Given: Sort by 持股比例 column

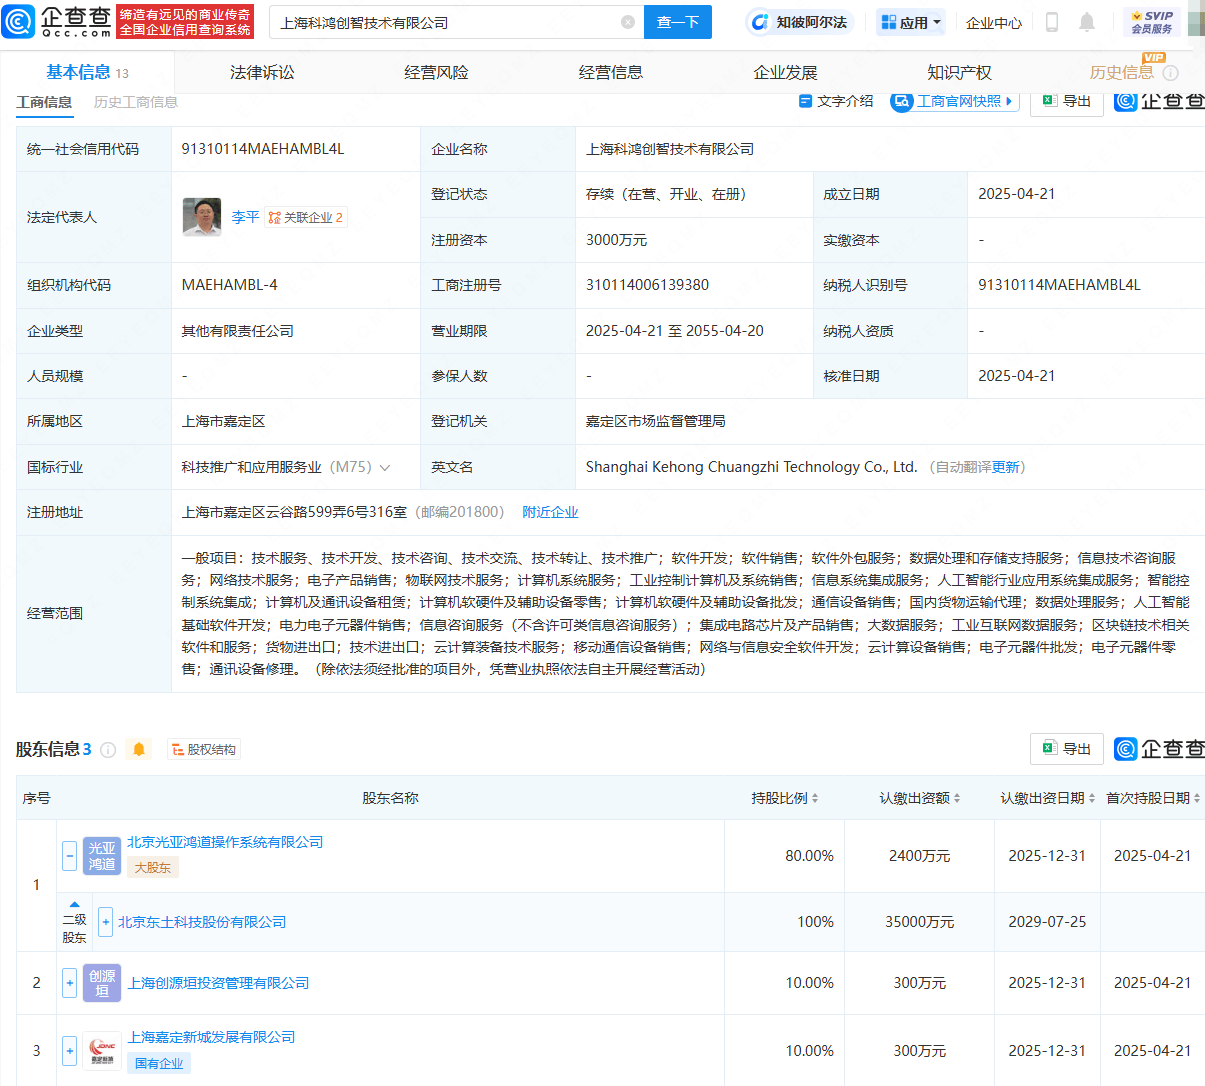Looking at the screenshot, I should 785,798.
